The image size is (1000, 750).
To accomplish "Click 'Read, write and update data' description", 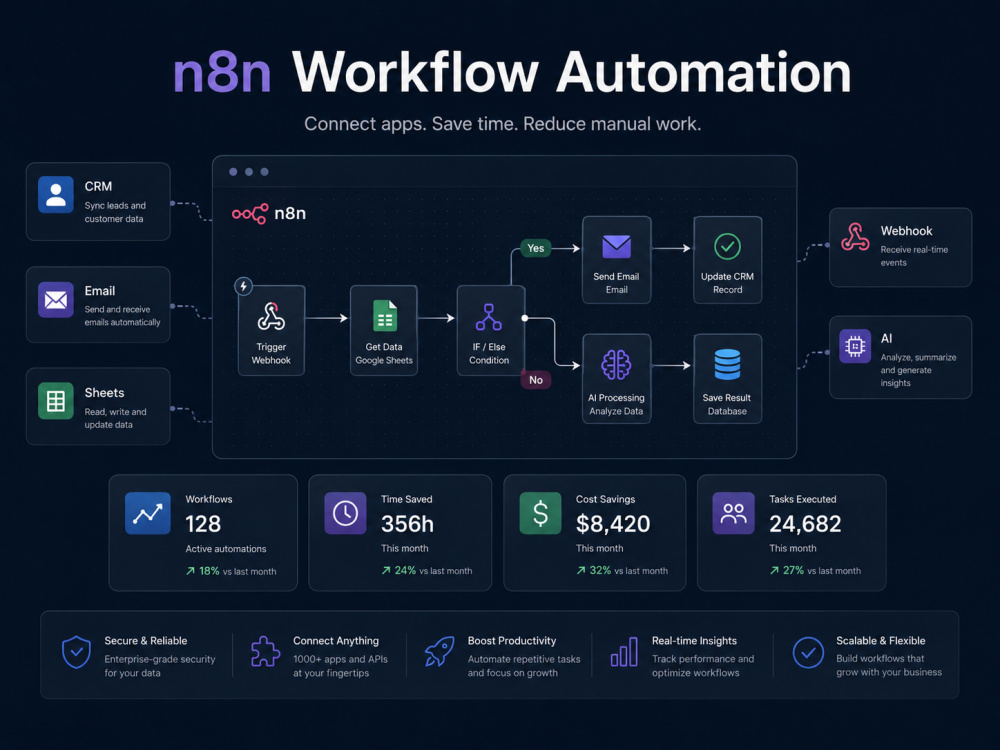I will [115, 418].
